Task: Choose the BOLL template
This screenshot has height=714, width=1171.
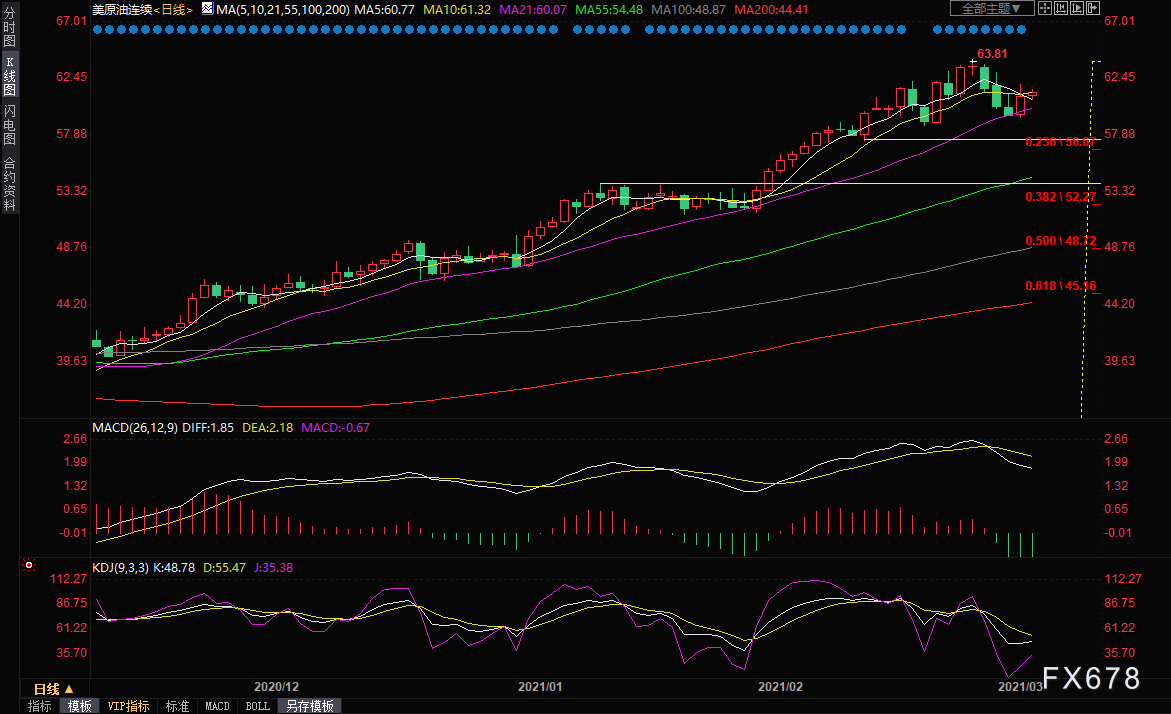Action: click(258, 706)
